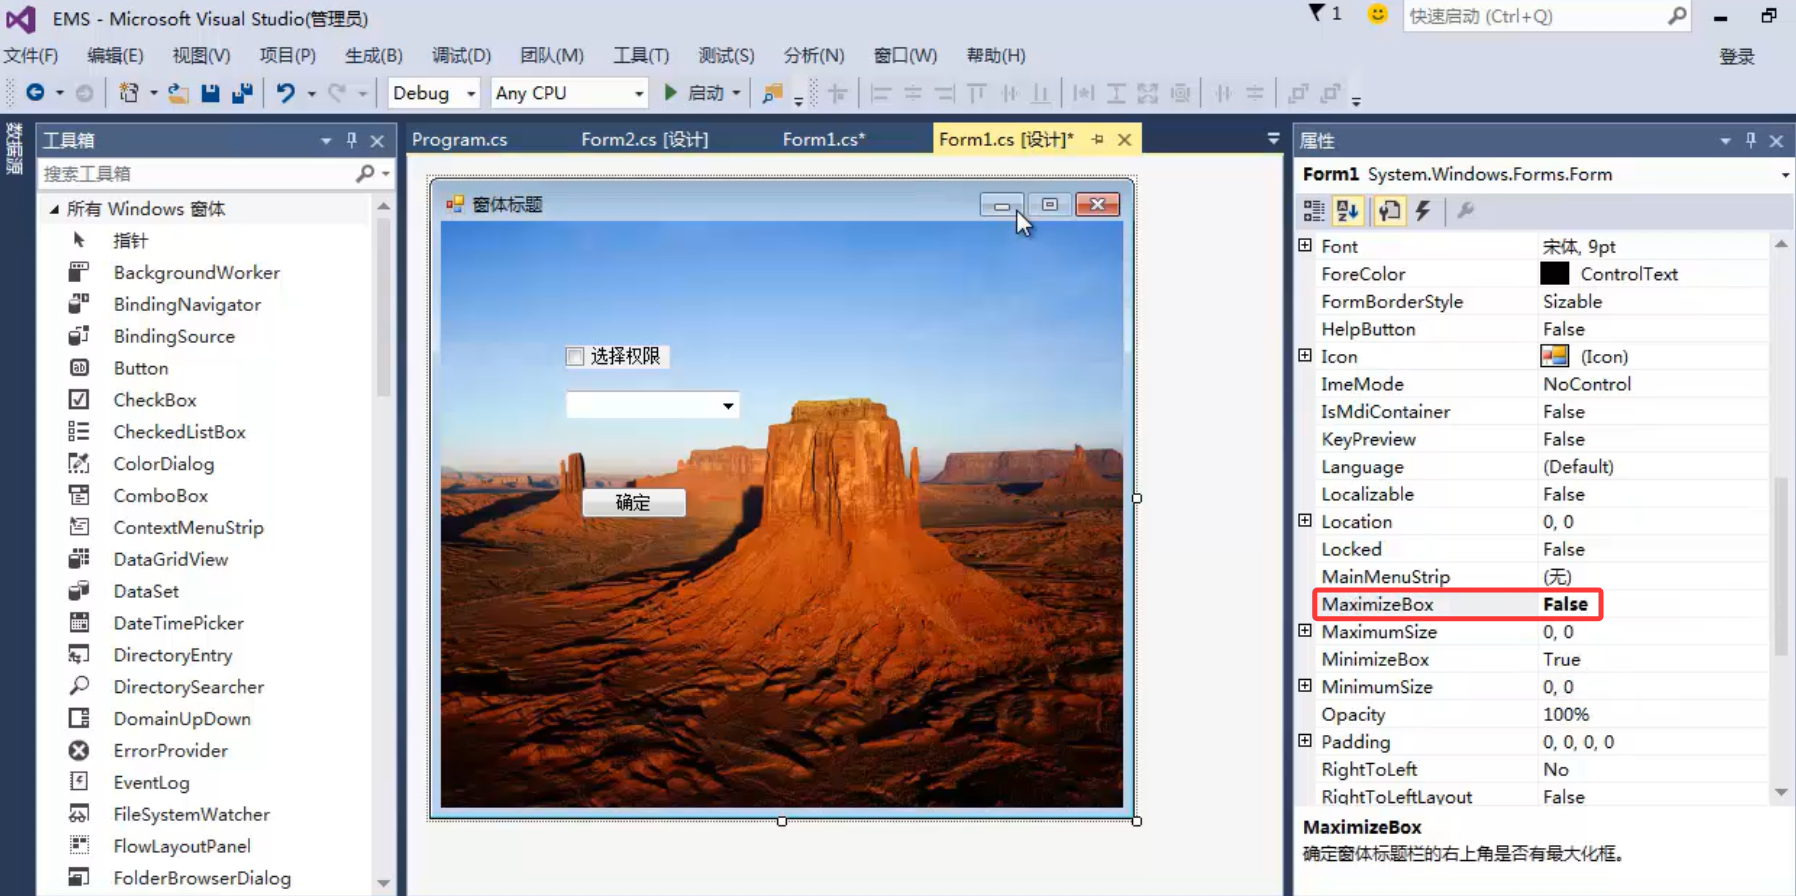
Task: Click the Undo arrow icon
Action: 286,93
